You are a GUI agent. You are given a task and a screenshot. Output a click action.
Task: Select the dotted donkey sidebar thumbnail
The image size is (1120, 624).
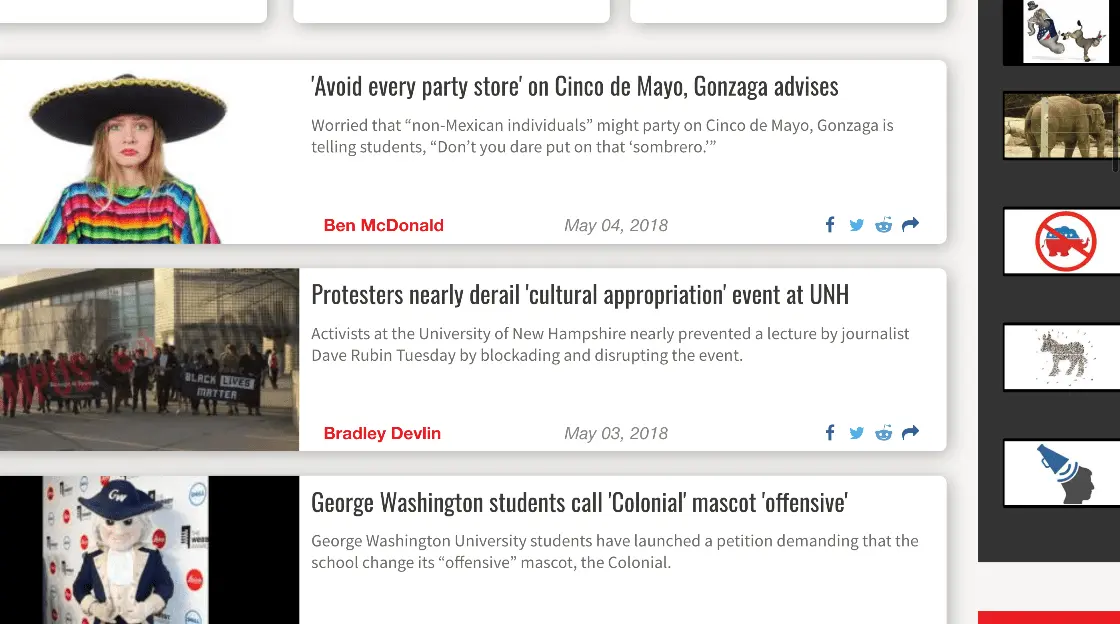(x=1061, y=357)
